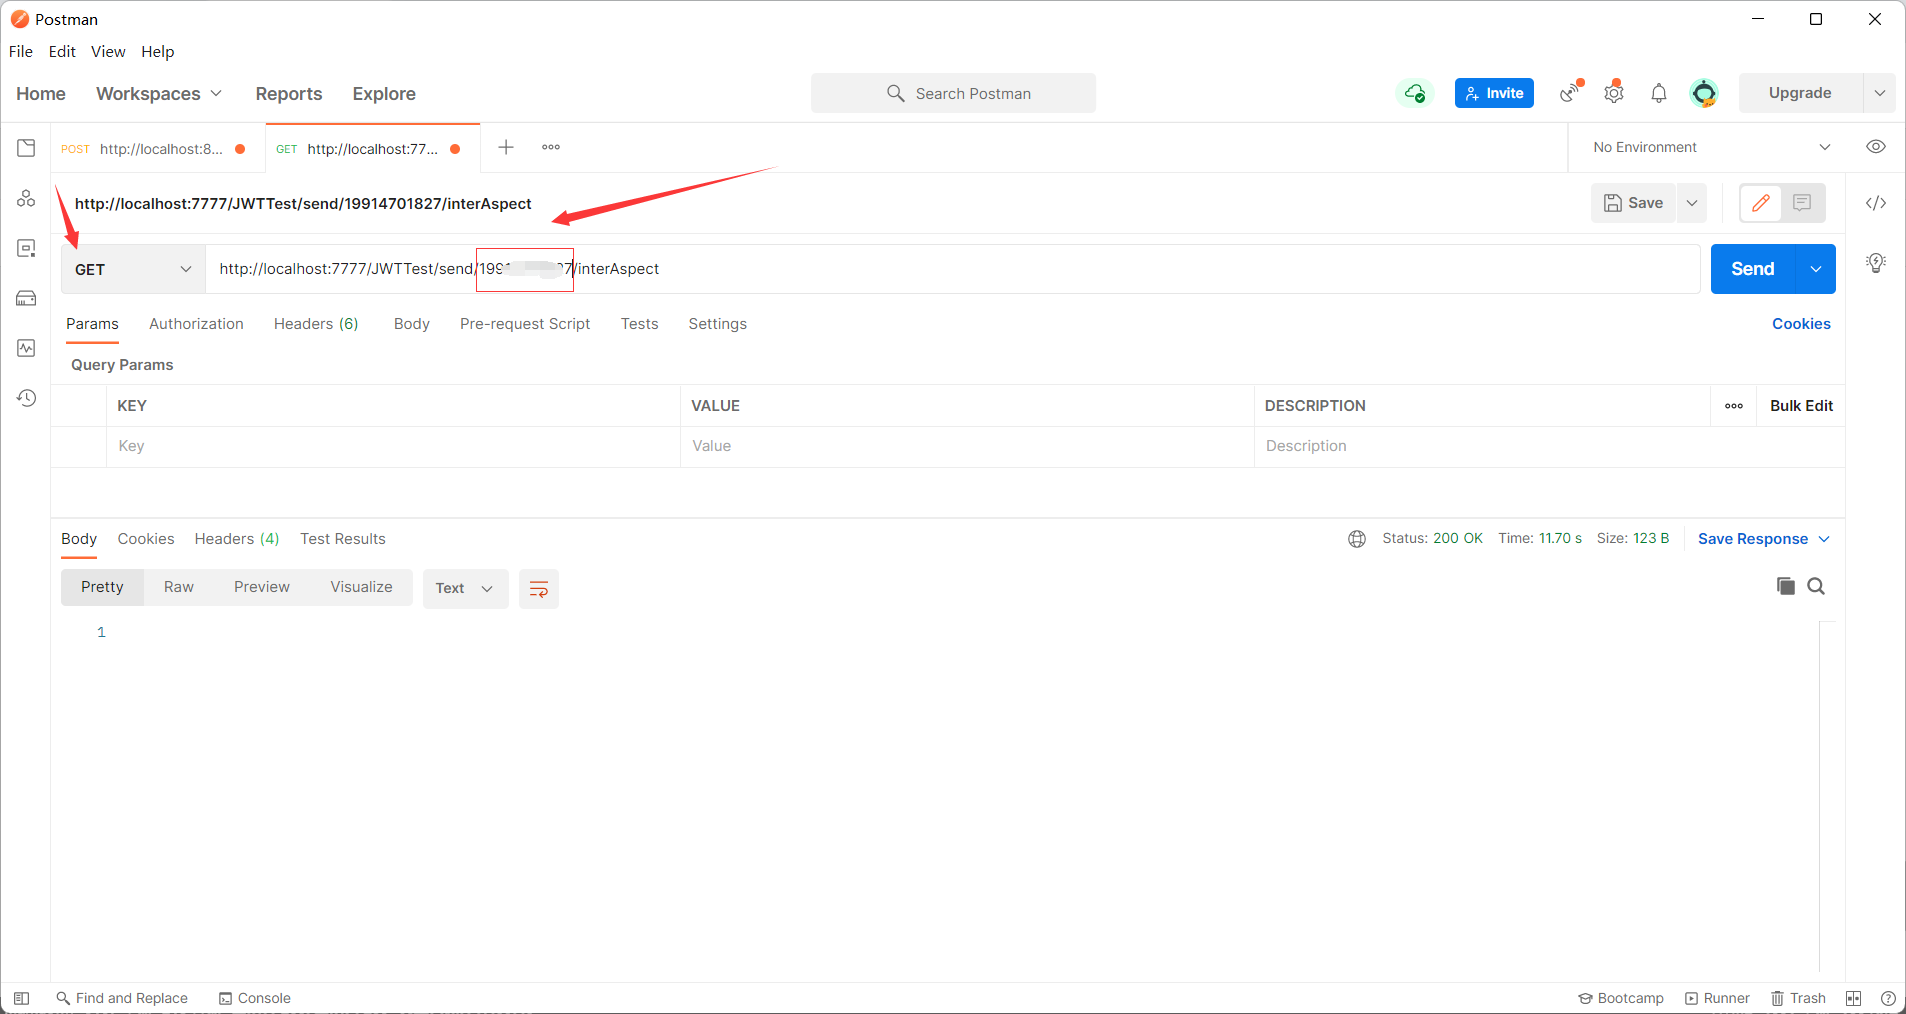Open the Monitors sidebar icon

[x=26, y=348]
